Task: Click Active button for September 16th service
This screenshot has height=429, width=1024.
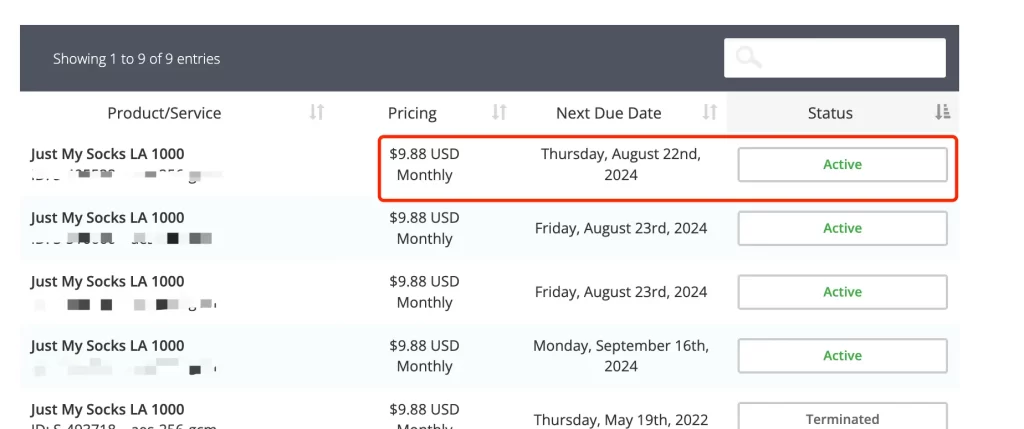Action: (842, 356)
